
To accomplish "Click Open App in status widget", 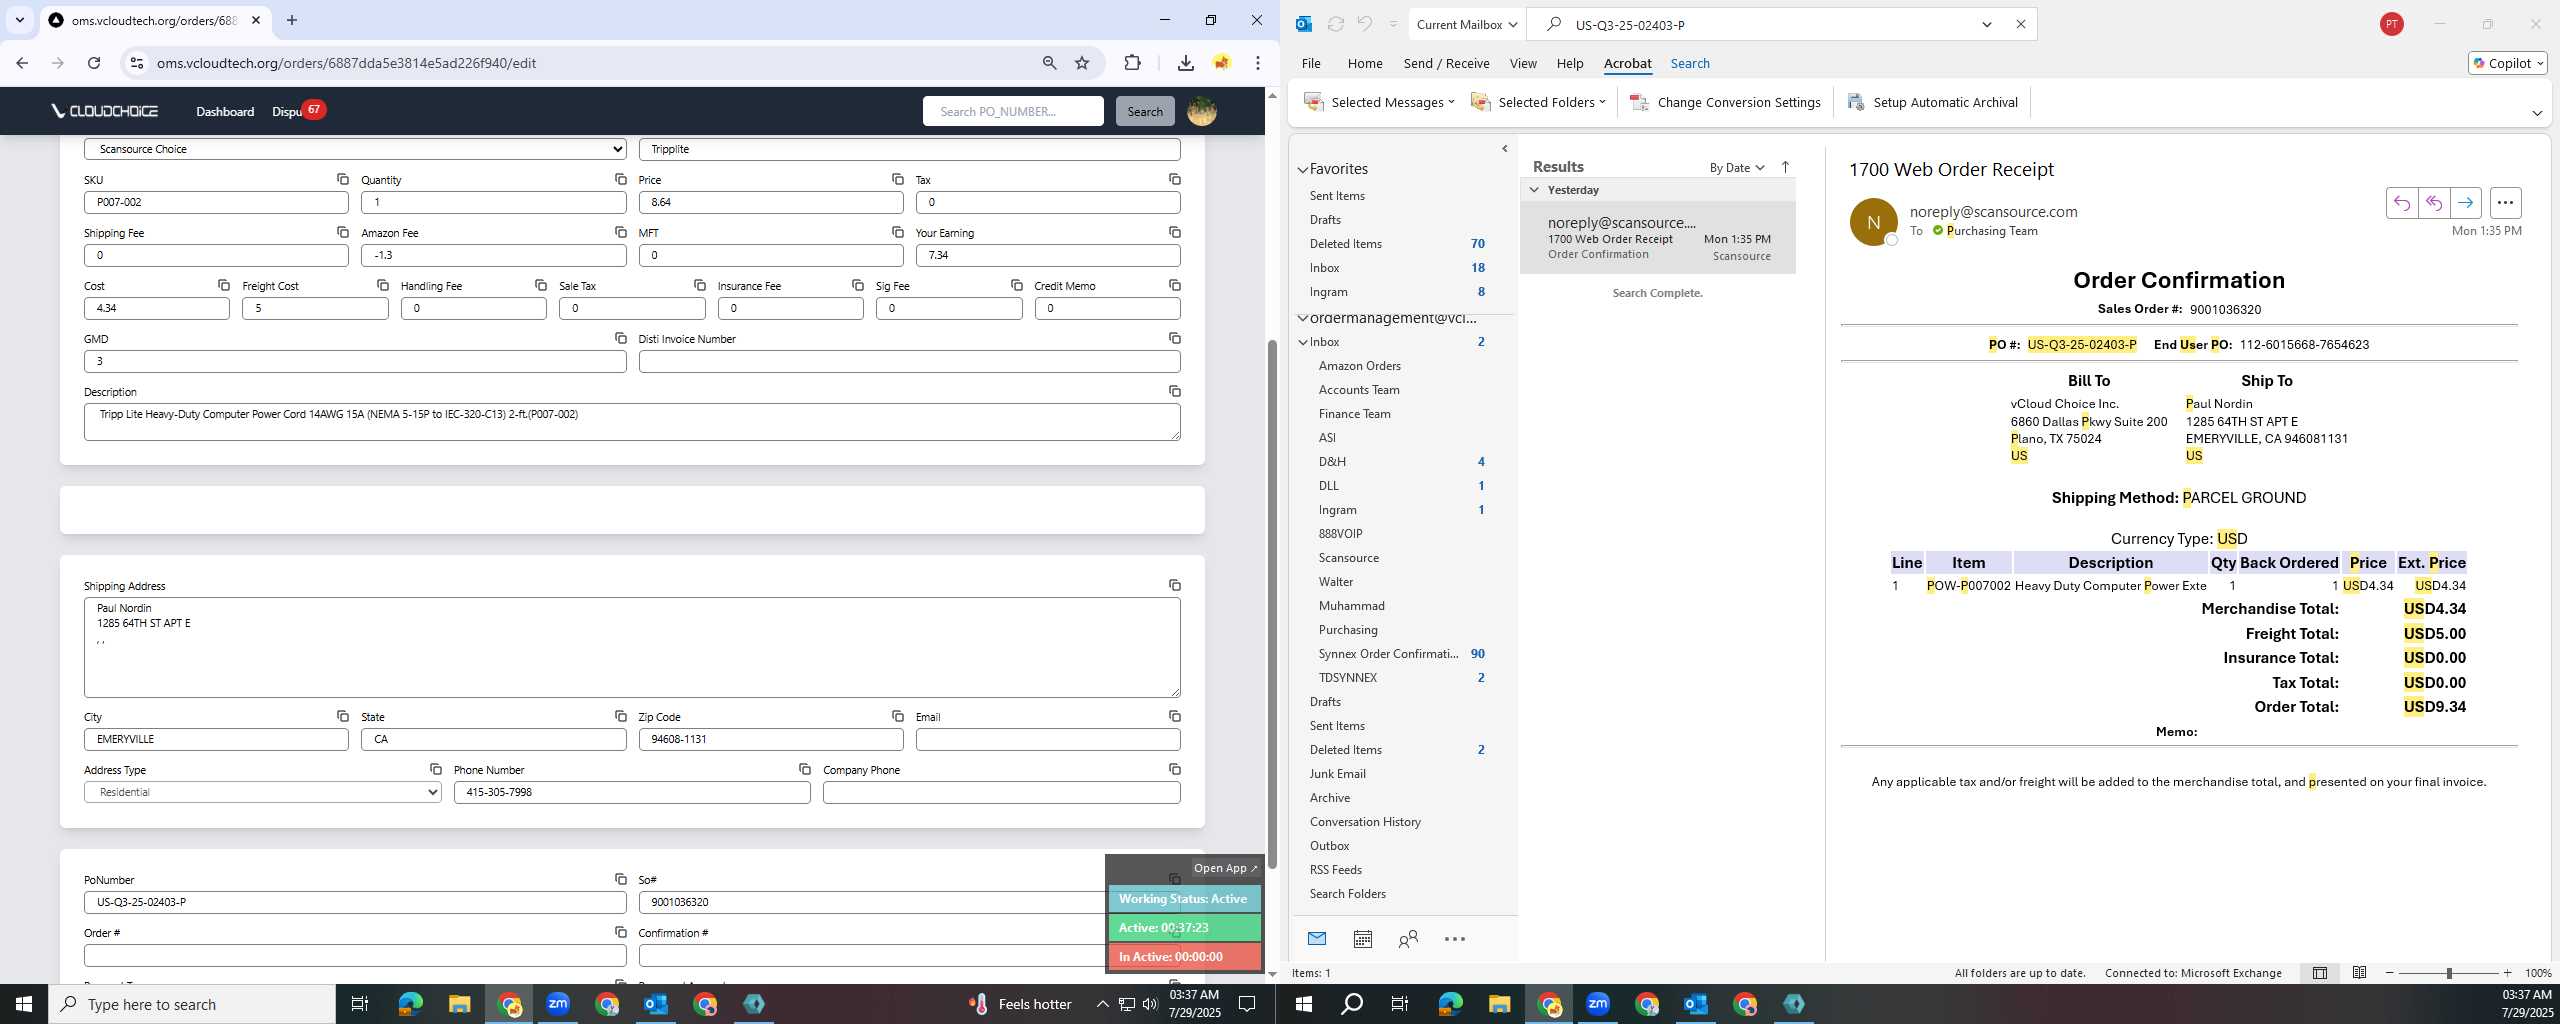I will (1224, 868).
